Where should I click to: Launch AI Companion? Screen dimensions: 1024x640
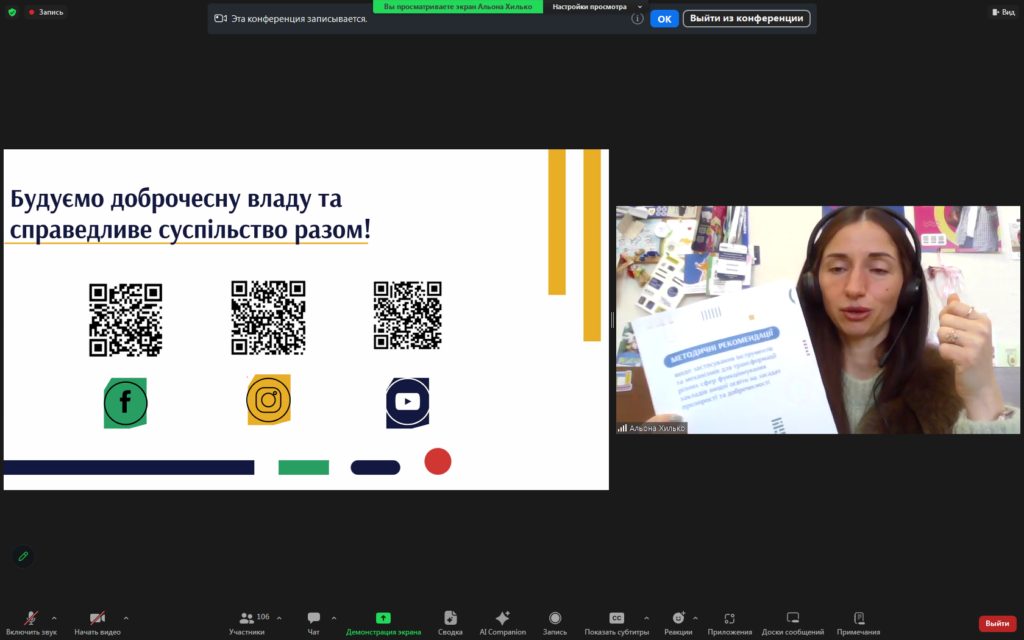[x=502, y=619]
